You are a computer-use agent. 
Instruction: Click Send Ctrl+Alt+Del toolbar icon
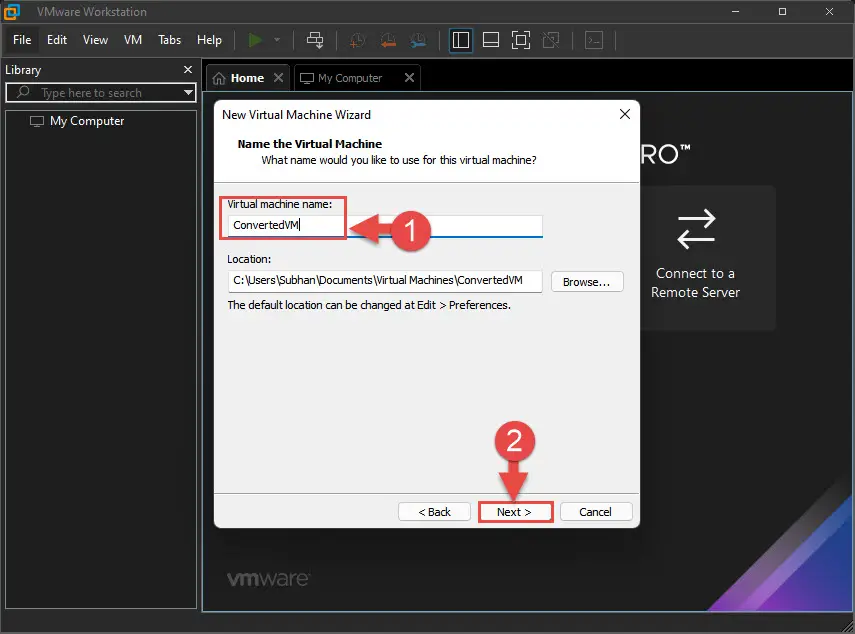click(x=315, y=40)
